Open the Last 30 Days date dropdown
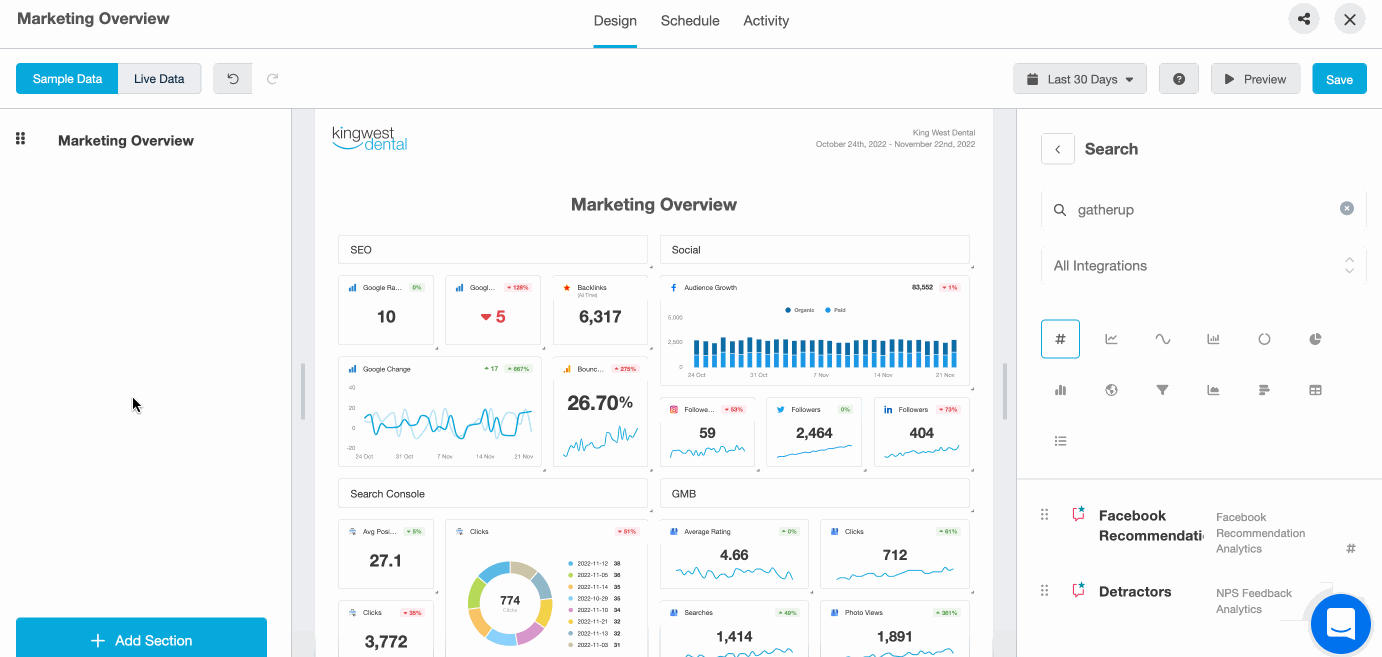This screenshot has height=657, width=1382. (x=1080, y=79)
